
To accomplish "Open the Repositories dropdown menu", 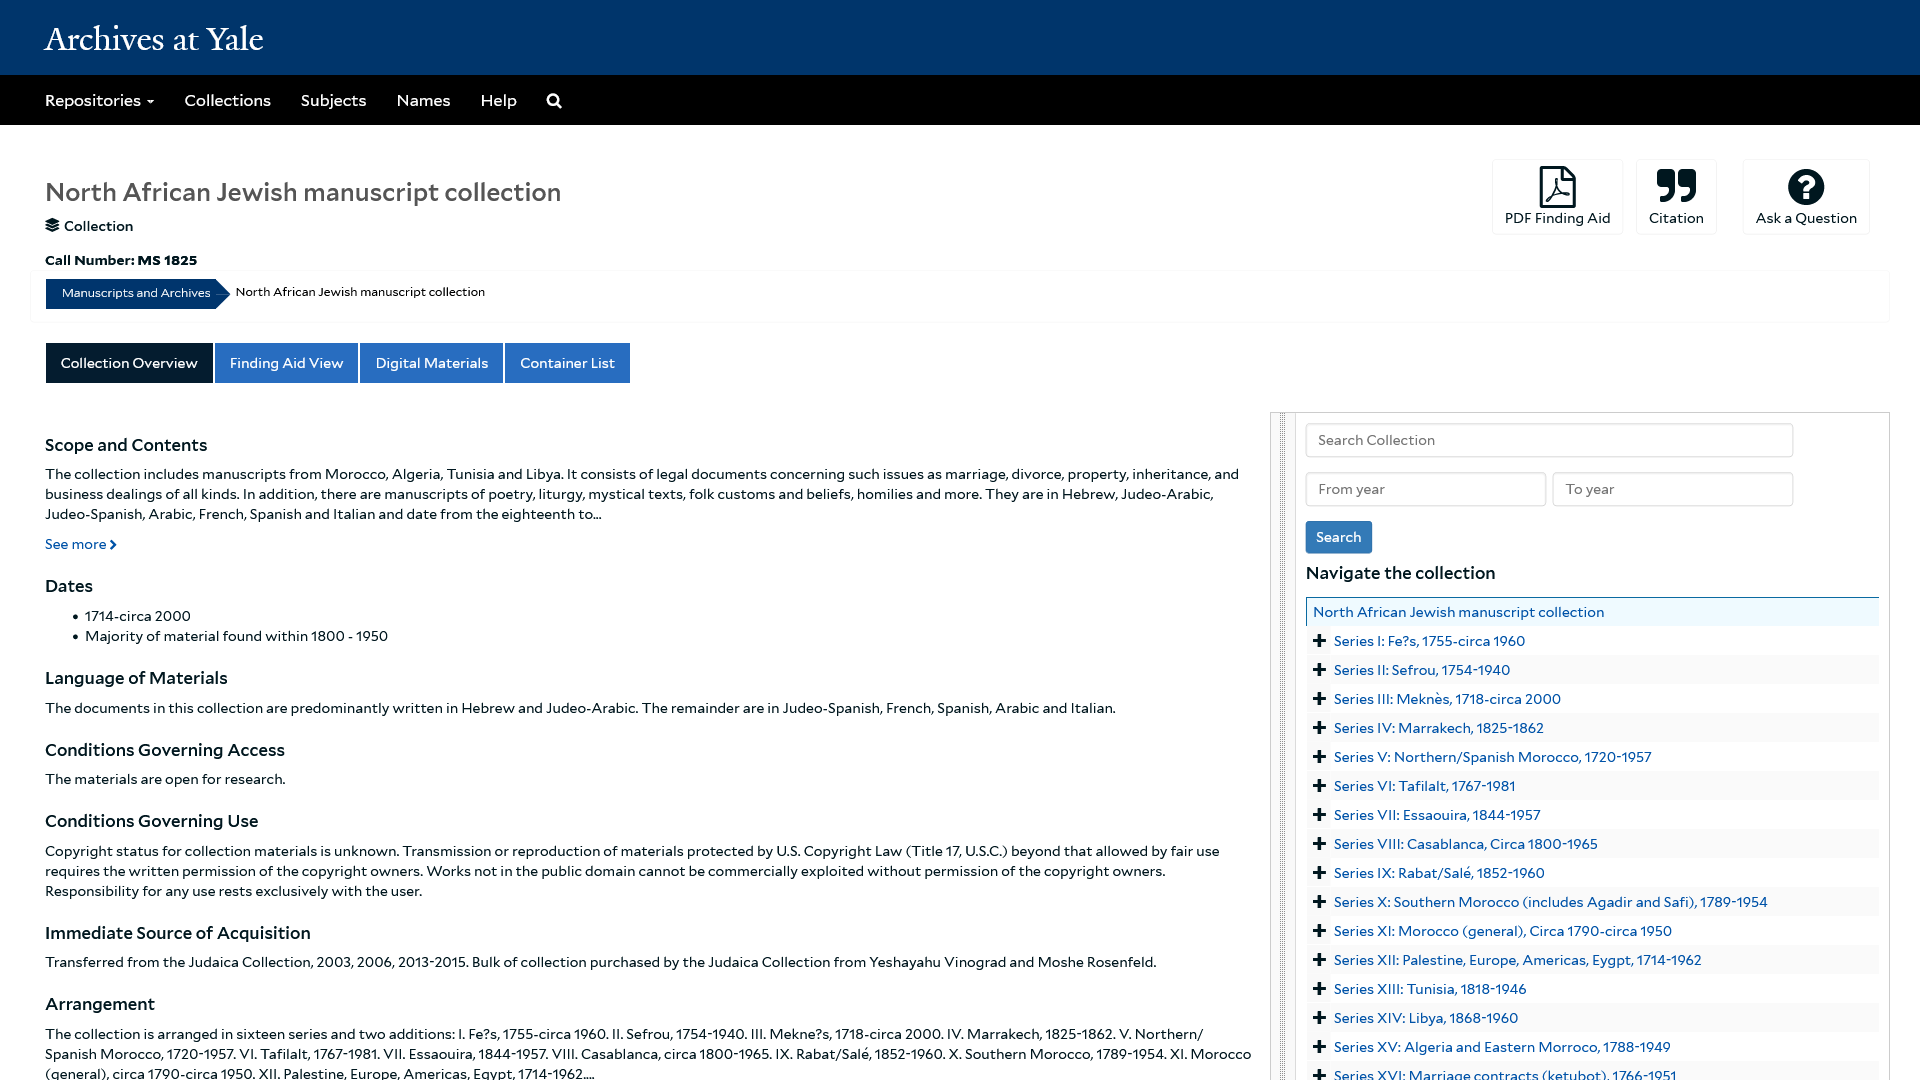I will pyautogui.click(x=98, y=100).
